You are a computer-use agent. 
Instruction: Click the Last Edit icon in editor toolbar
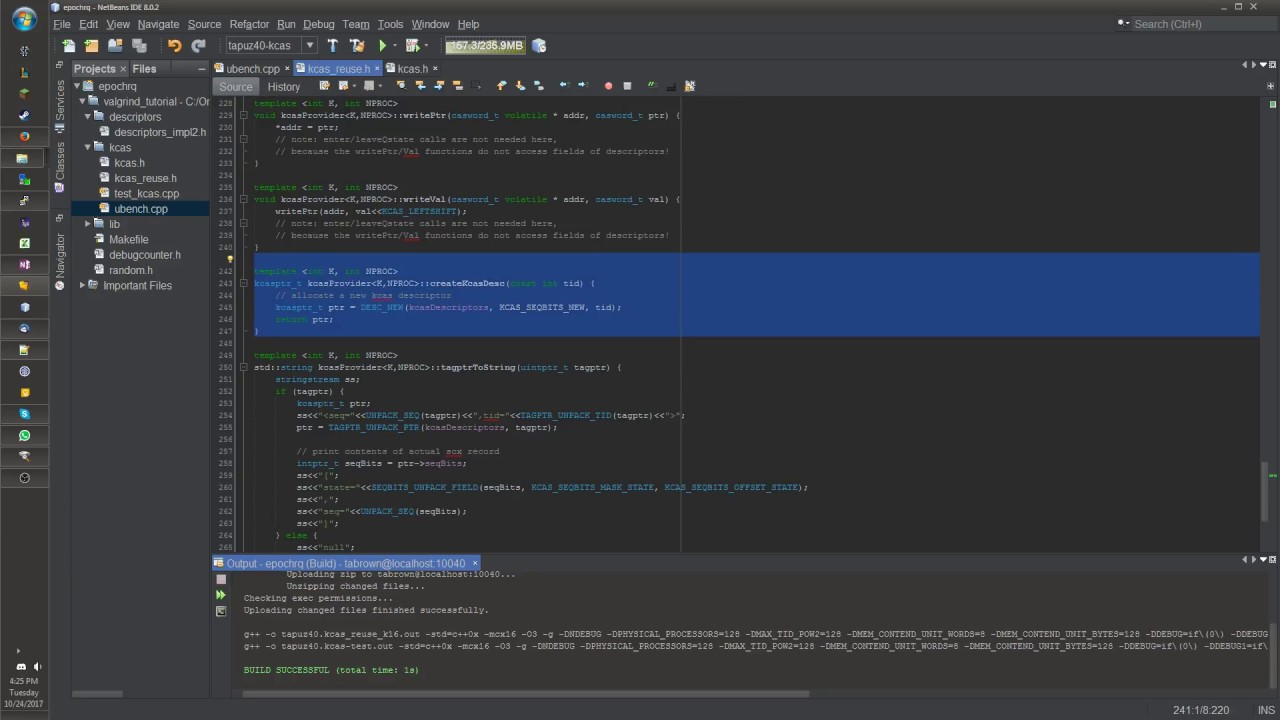pos(324,86)
